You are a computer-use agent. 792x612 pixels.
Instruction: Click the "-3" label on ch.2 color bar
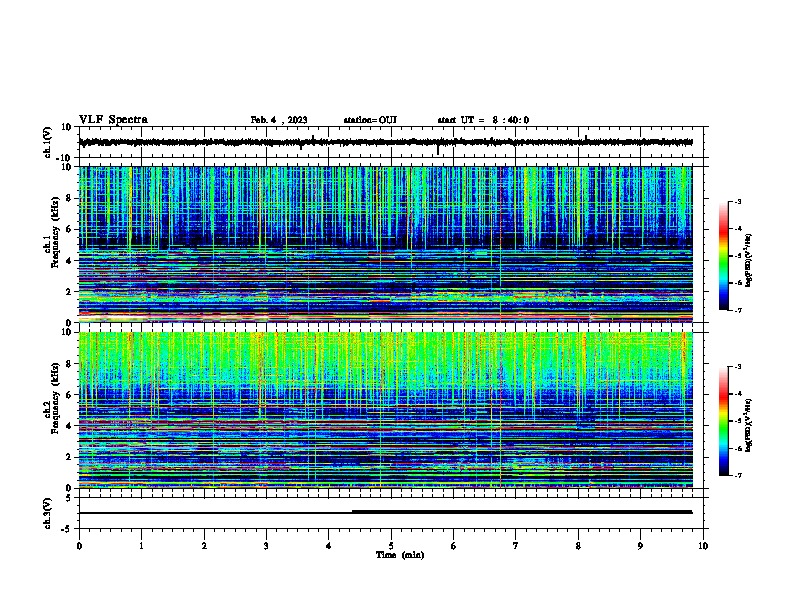pyautogui.click(x=738, y=367)
